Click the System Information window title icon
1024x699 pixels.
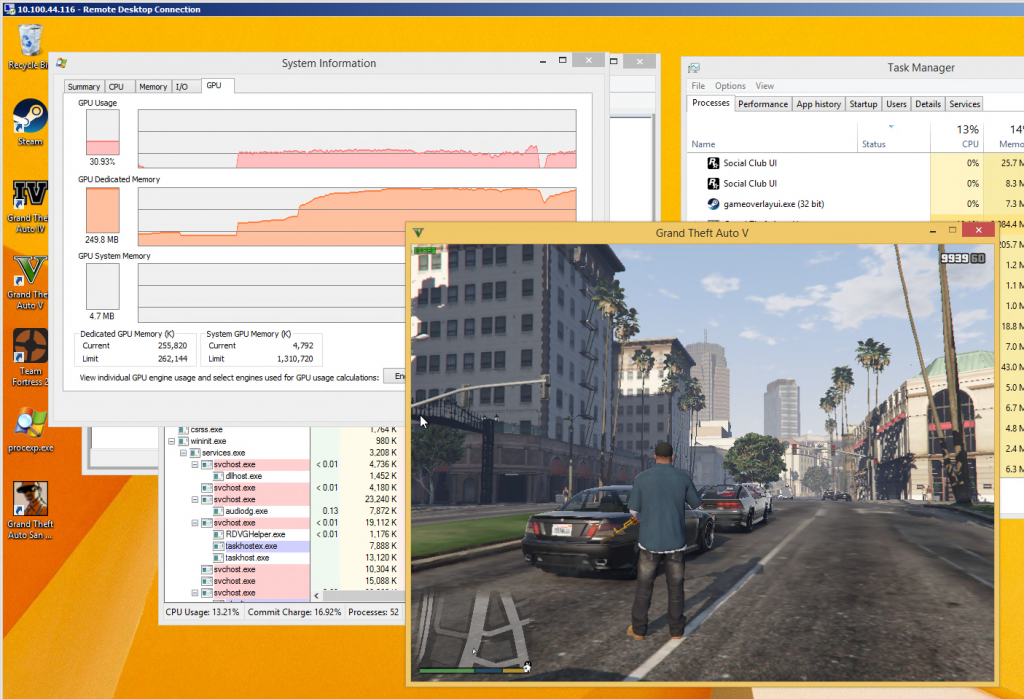(62, 63)
